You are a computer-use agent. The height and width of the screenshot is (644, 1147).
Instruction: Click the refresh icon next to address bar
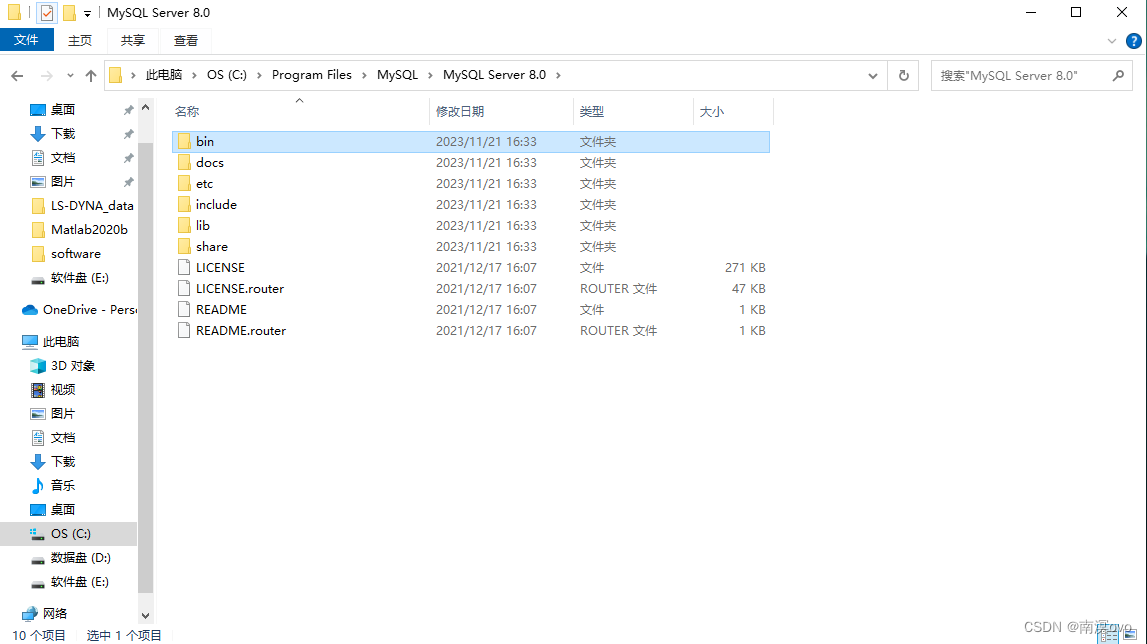pos(903,74)
